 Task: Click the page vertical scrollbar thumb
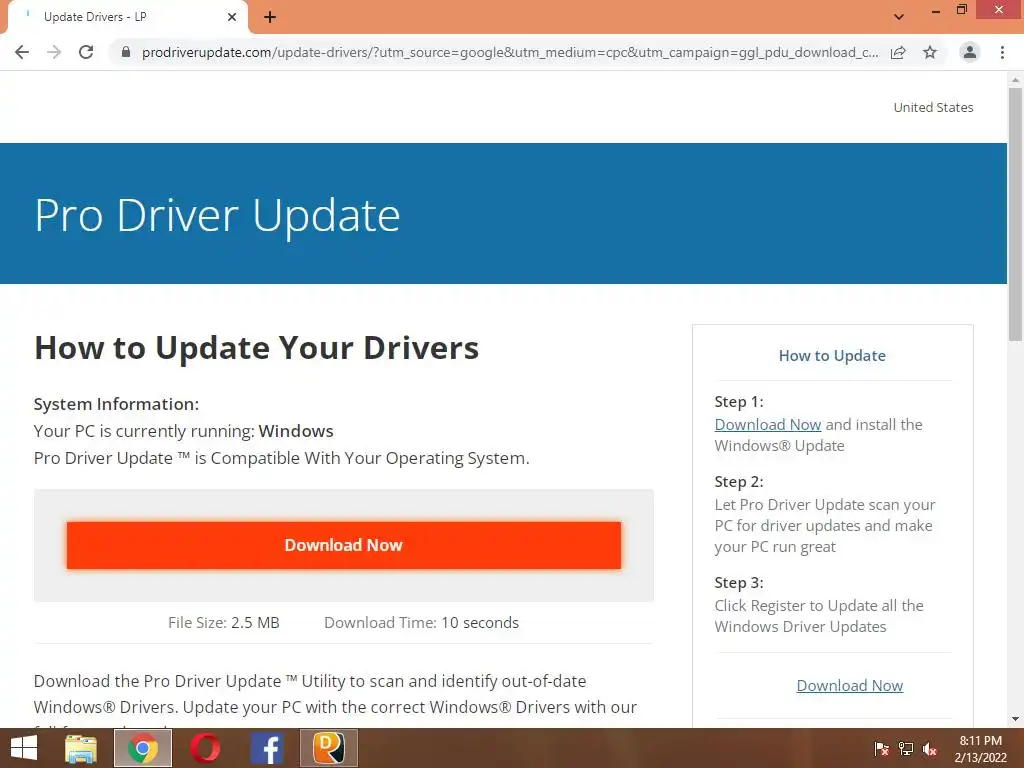tap(1015, 214)
